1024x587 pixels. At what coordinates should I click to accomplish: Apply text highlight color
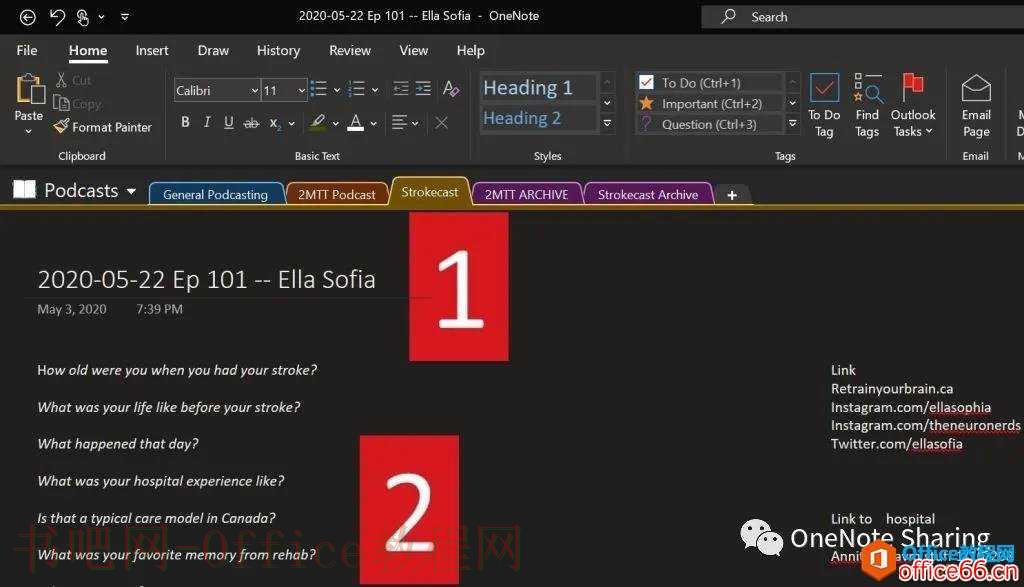point(318,122)
